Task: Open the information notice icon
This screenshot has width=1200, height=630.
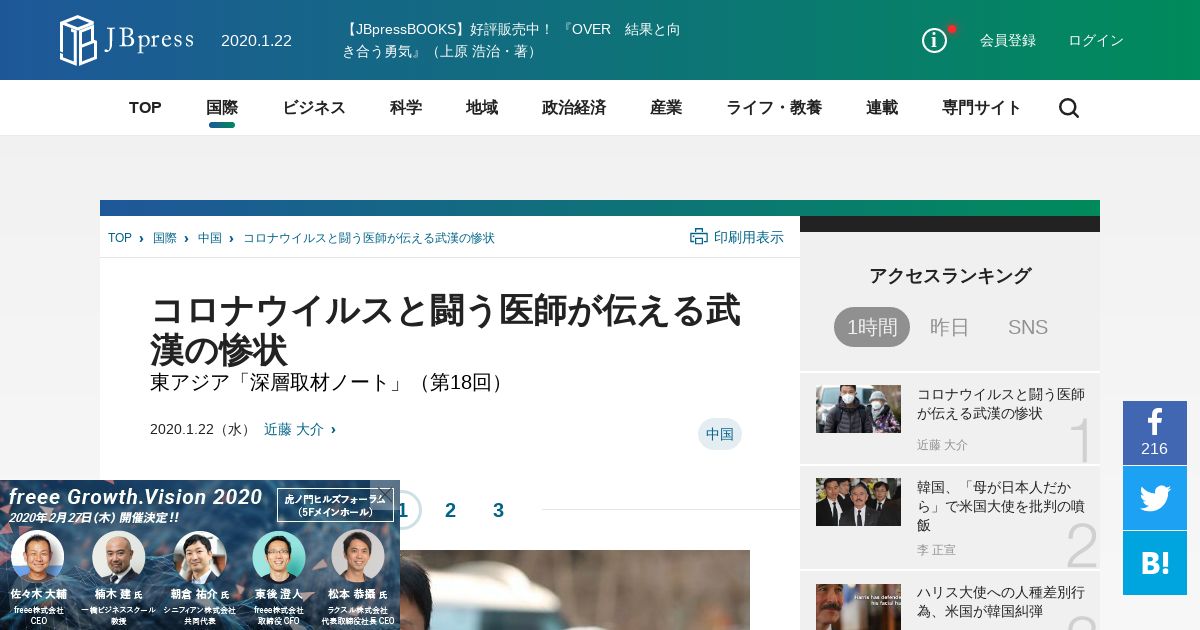Action: coord(934,40)
